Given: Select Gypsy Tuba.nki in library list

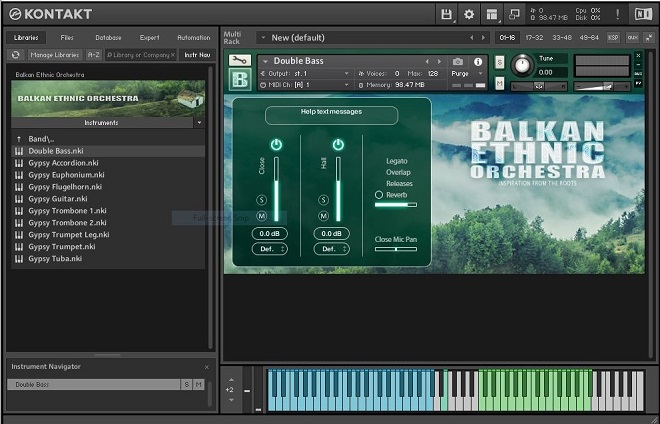Looking at the screenshot, I should (x=108, y=259).
